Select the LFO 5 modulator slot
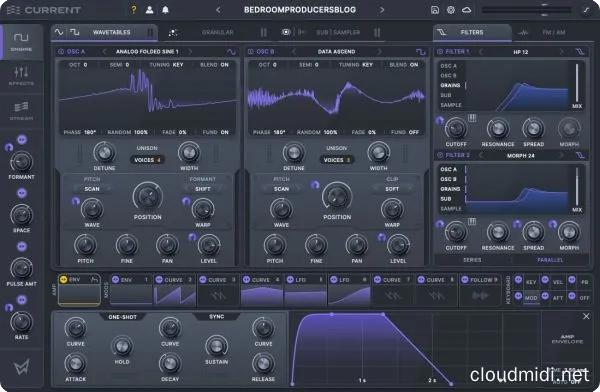Screen dimensions: 600x392 click(x=305, y=290)
